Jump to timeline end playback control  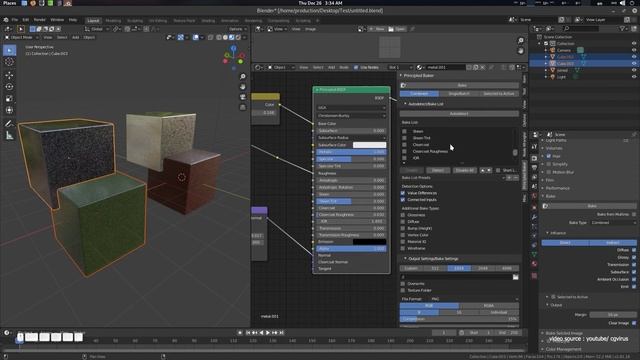tap(282, 333)
